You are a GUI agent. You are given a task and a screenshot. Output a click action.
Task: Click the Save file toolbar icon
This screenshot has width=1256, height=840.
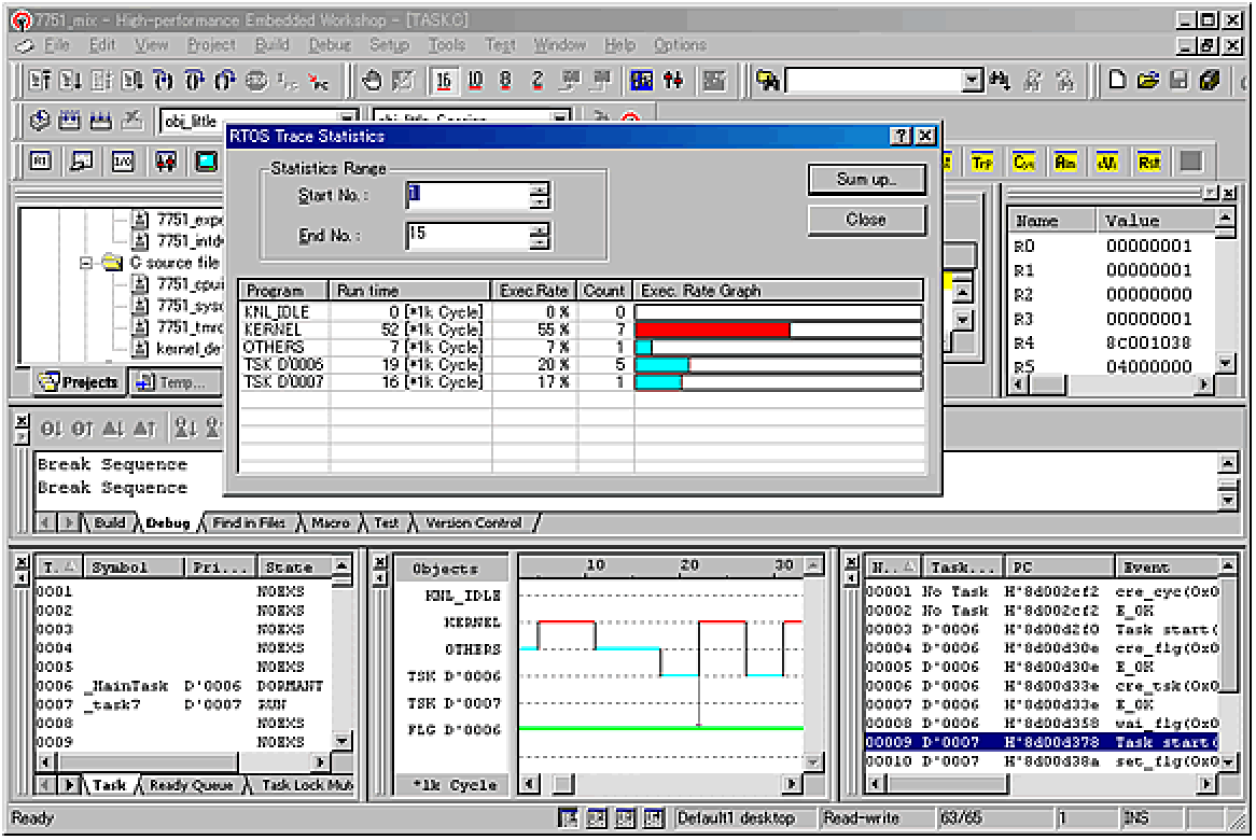[x=1179, y=79]
